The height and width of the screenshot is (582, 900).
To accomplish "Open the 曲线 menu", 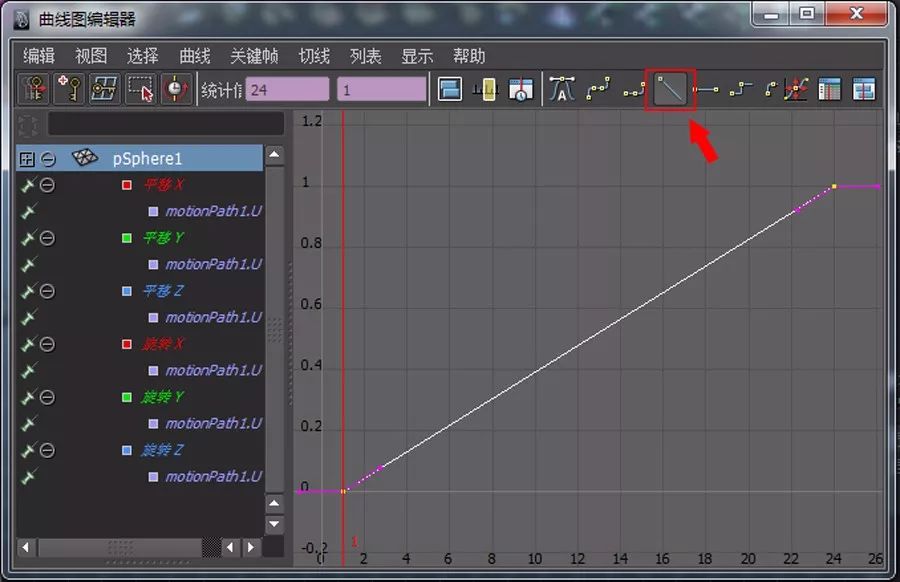I will [195, 56].
